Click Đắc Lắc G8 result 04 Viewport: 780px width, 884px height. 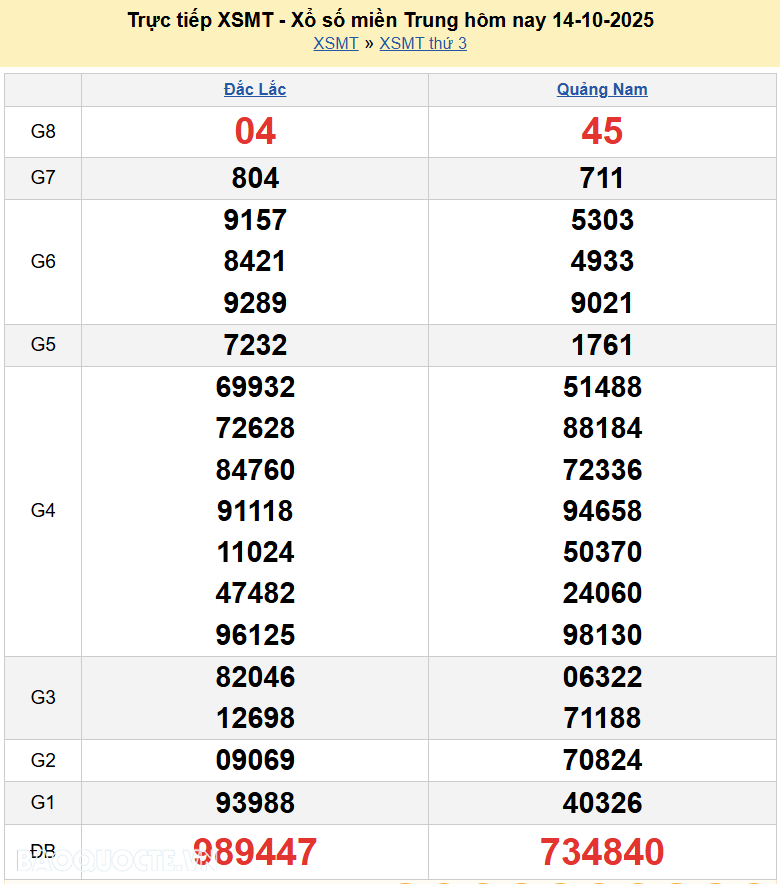click(x=255, y=131)
